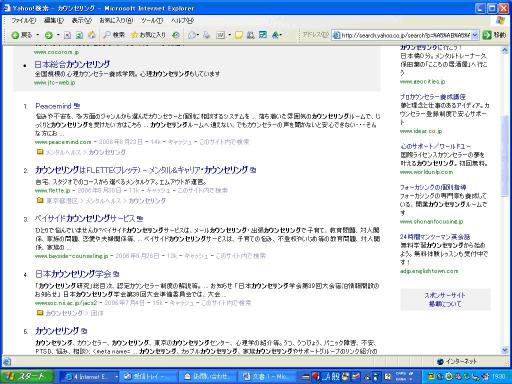512x384 pixels.
Task: Open the 日本総合カウンセリング sponsored link
Action: point(72,64)
